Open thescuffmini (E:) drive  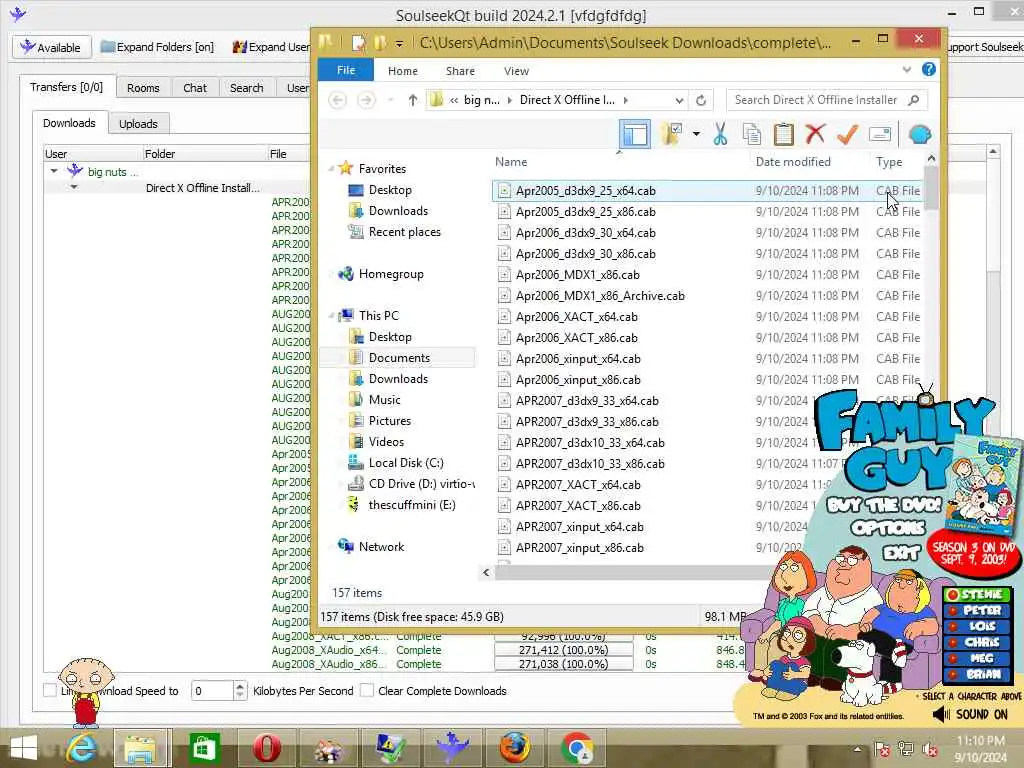click(x=411, y=505)
